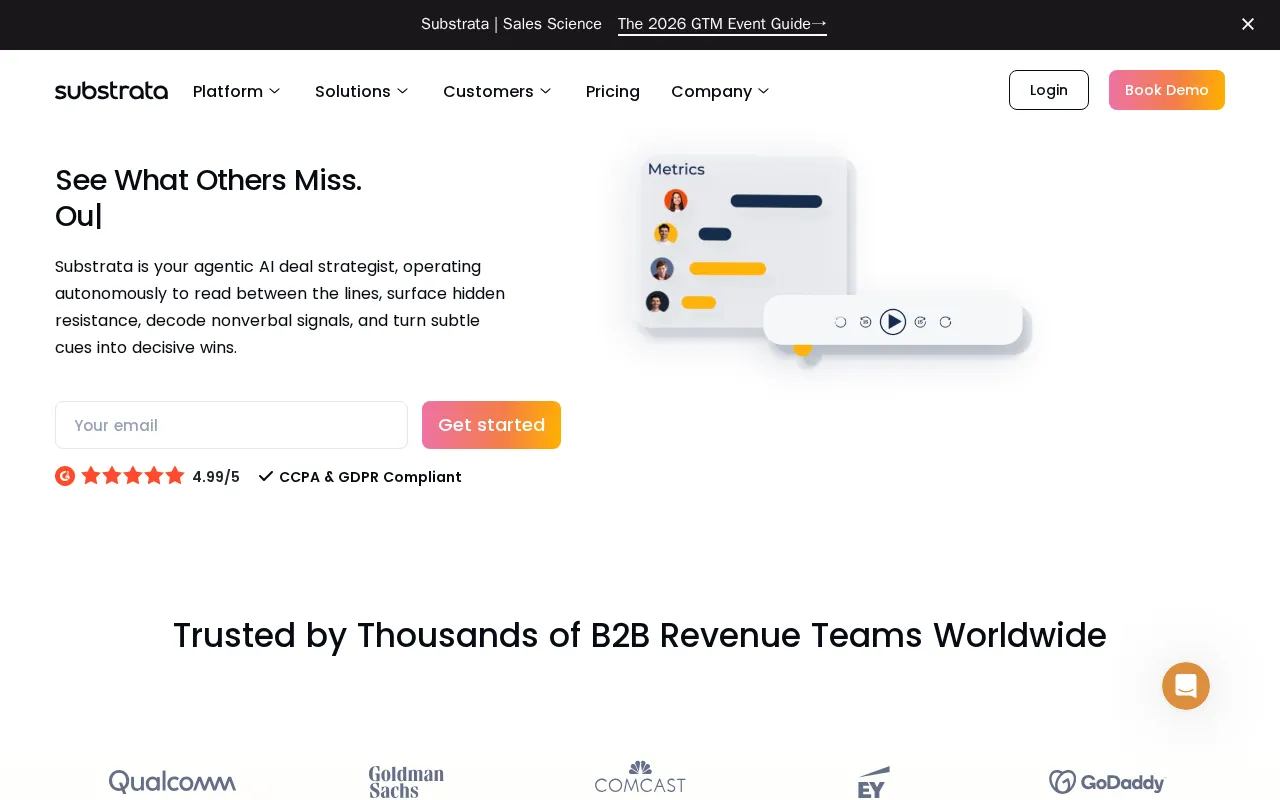1280x800 pixels.
Task: Click the 4.99/5 rating text
Action: (216, 477)
